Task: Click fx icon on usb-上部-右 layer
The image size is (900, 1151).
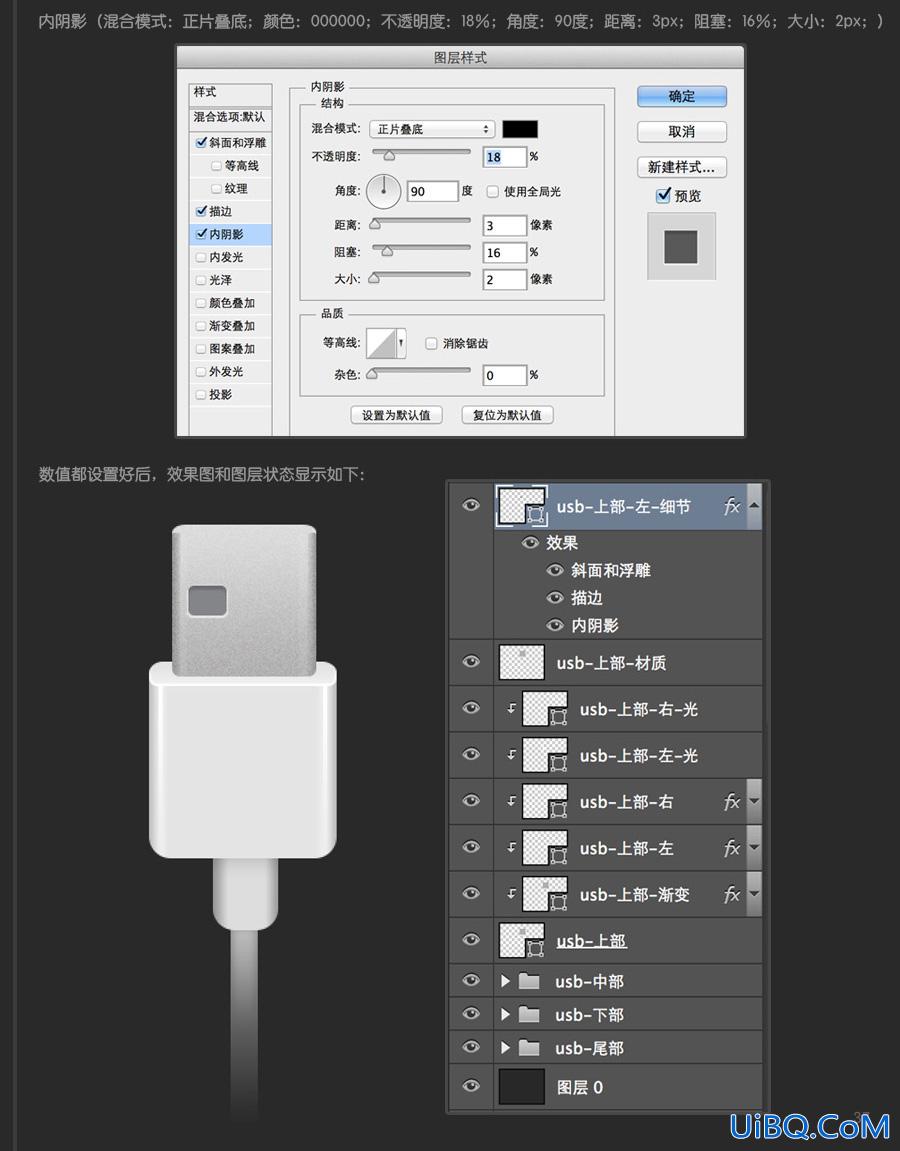Action: point(732,802)
